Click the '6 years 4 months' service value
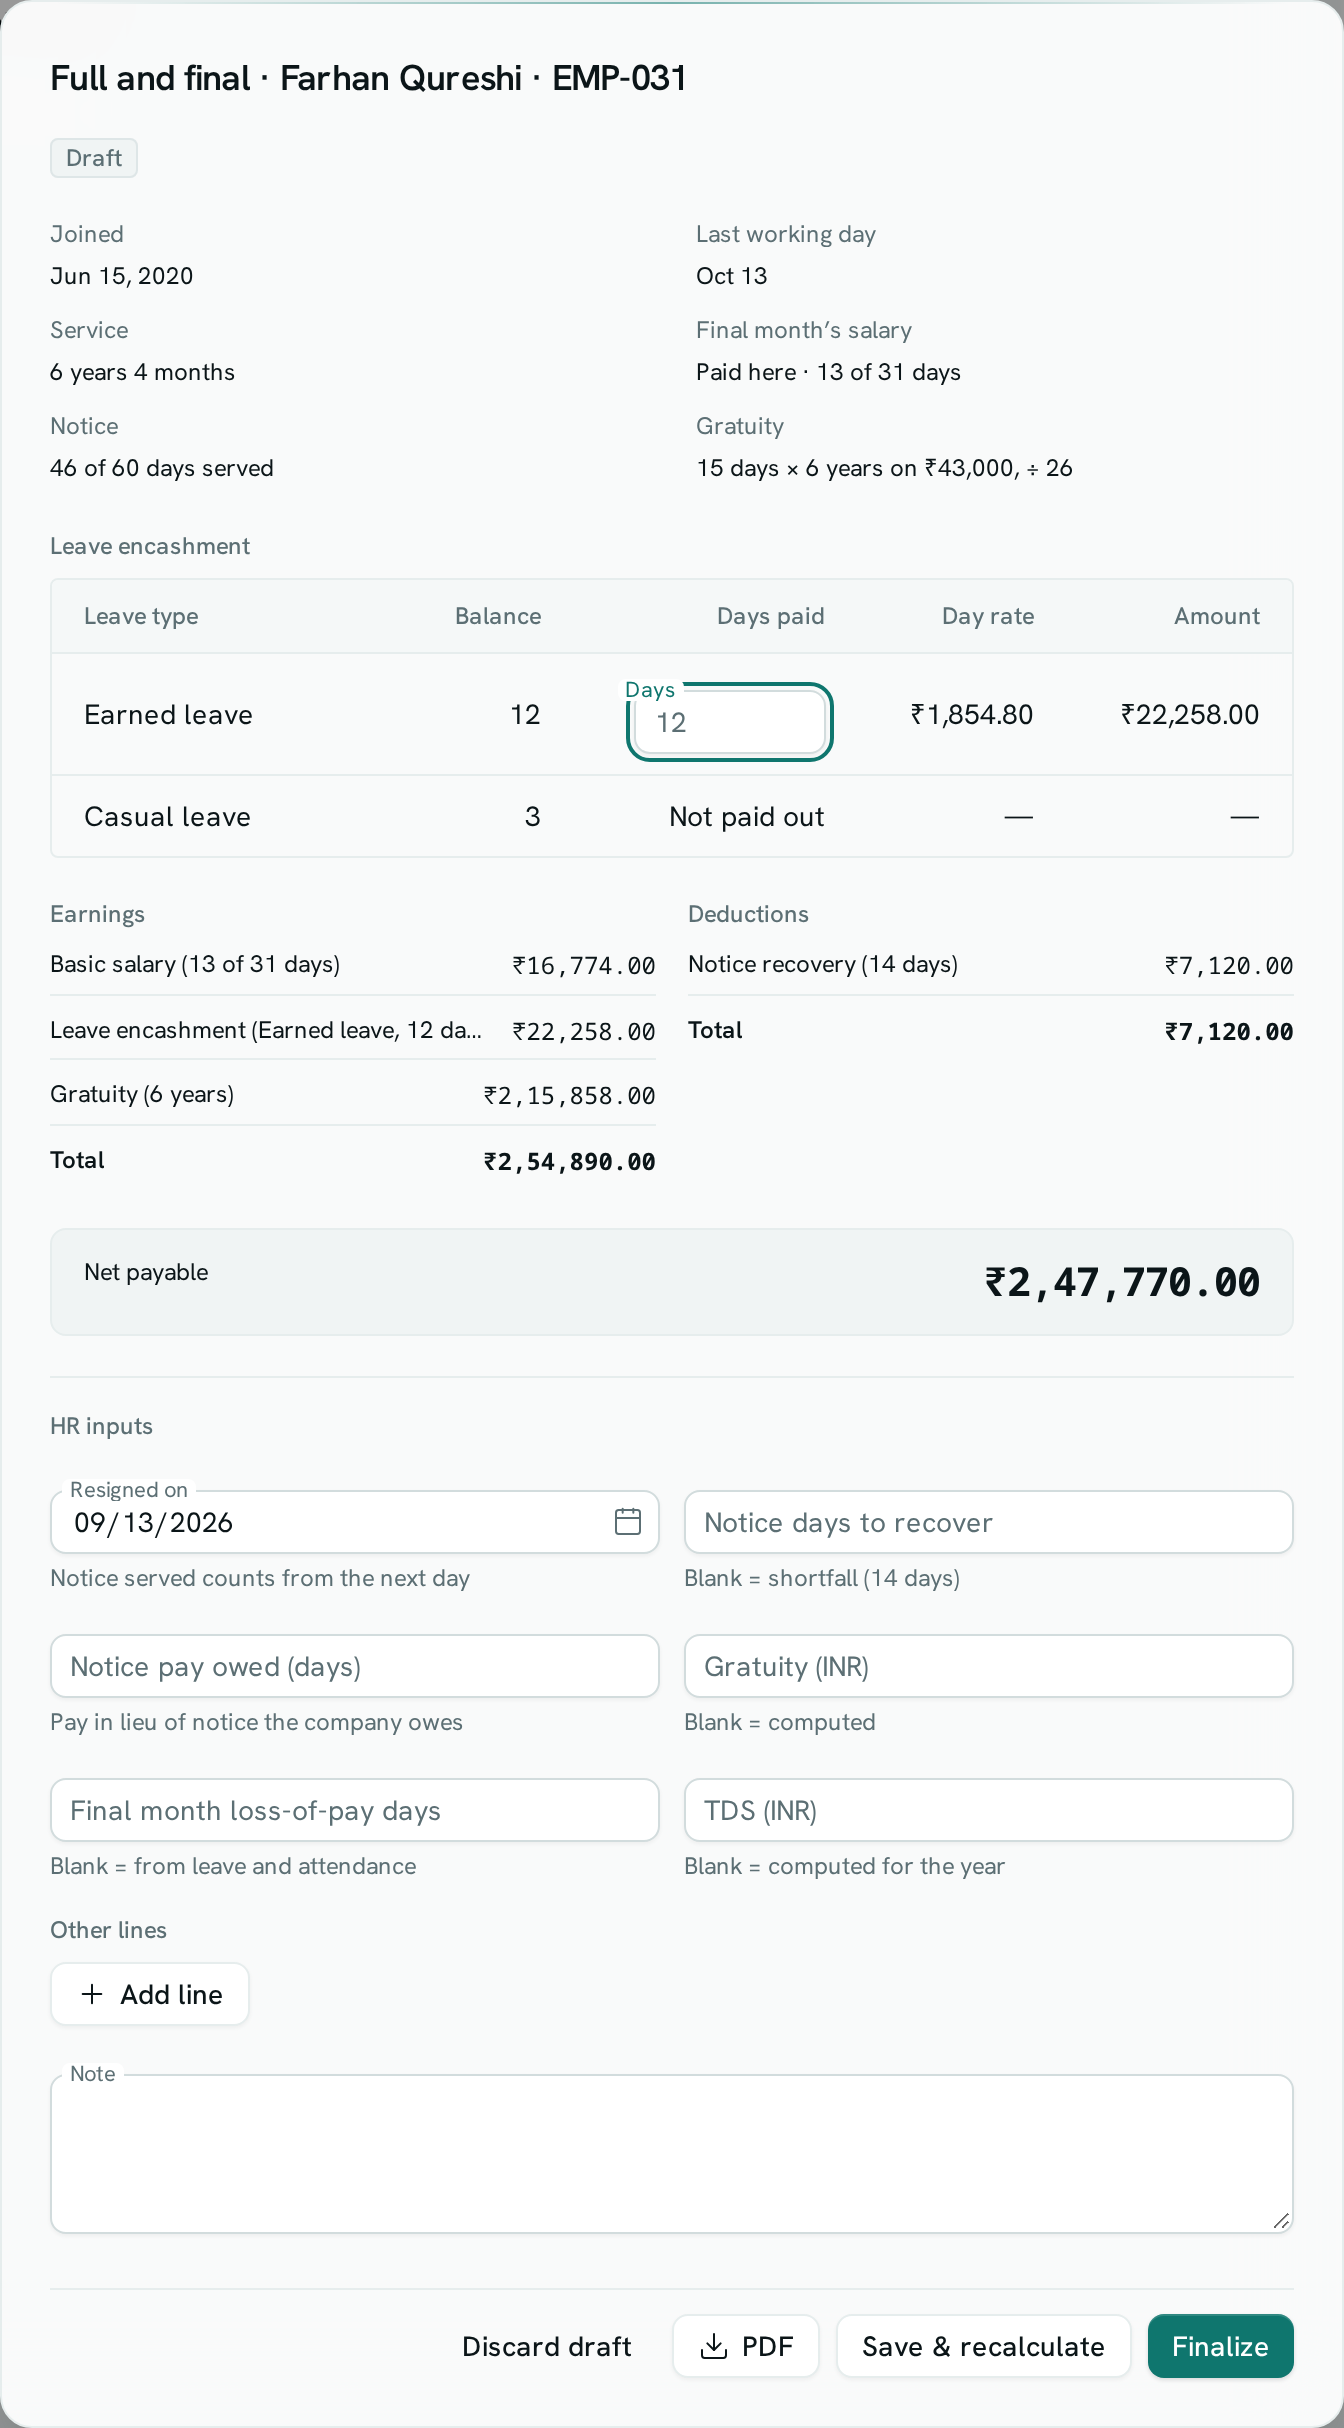 click(x=143, y=372)
